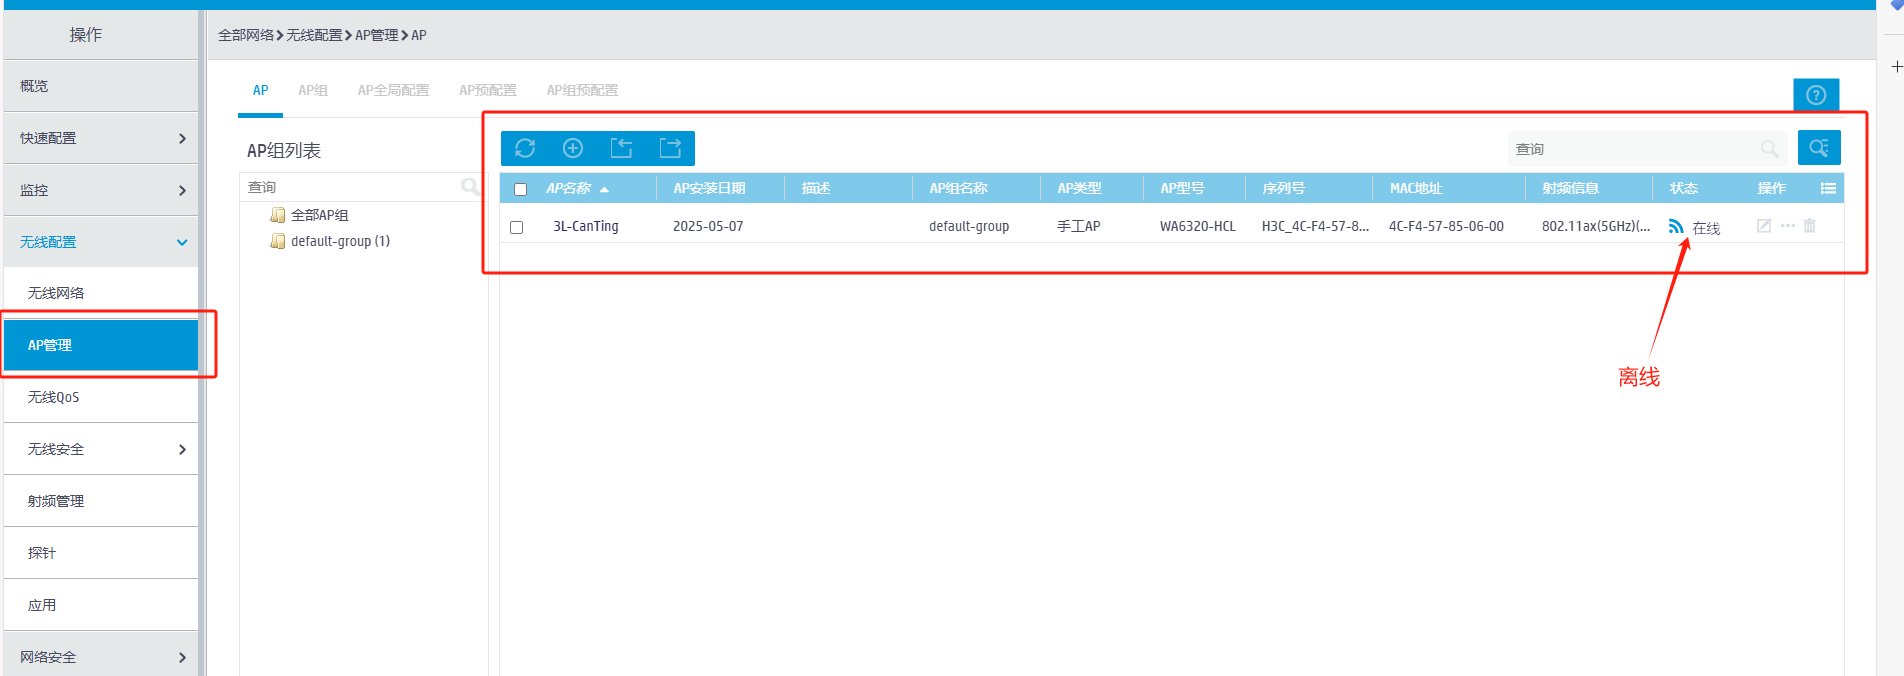The width and height of the screenshot is (1904, 676).
Task: Click the serial number H3C_4C-F4-57-8...
Action: (x=1315, y=226)
